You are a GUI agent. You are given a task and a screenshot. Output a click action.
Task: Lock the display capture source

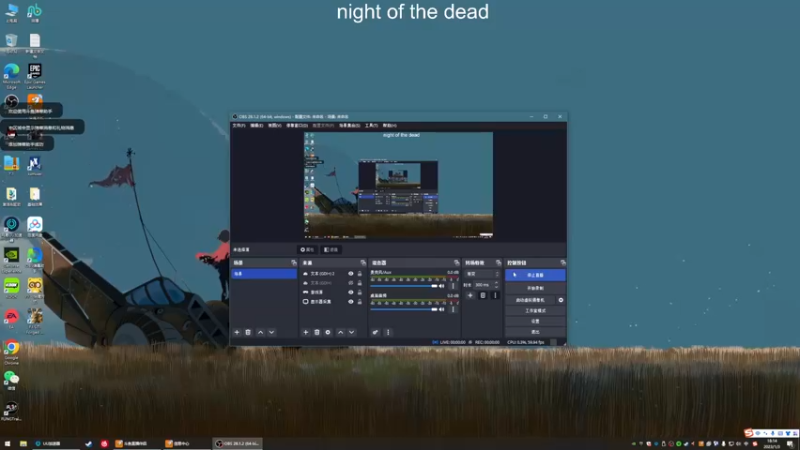pyautogui.click(x=359, y=302)
